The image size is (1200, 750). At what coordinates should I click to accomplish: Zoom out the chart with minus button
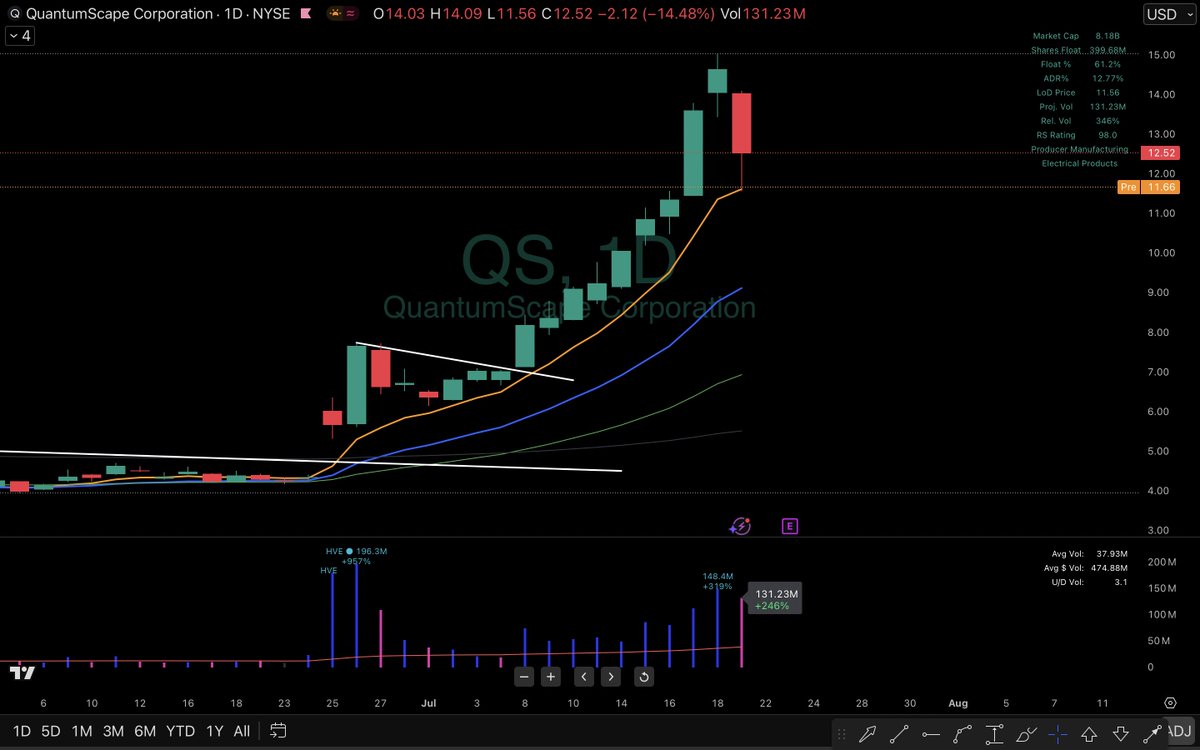coord(524,677)
